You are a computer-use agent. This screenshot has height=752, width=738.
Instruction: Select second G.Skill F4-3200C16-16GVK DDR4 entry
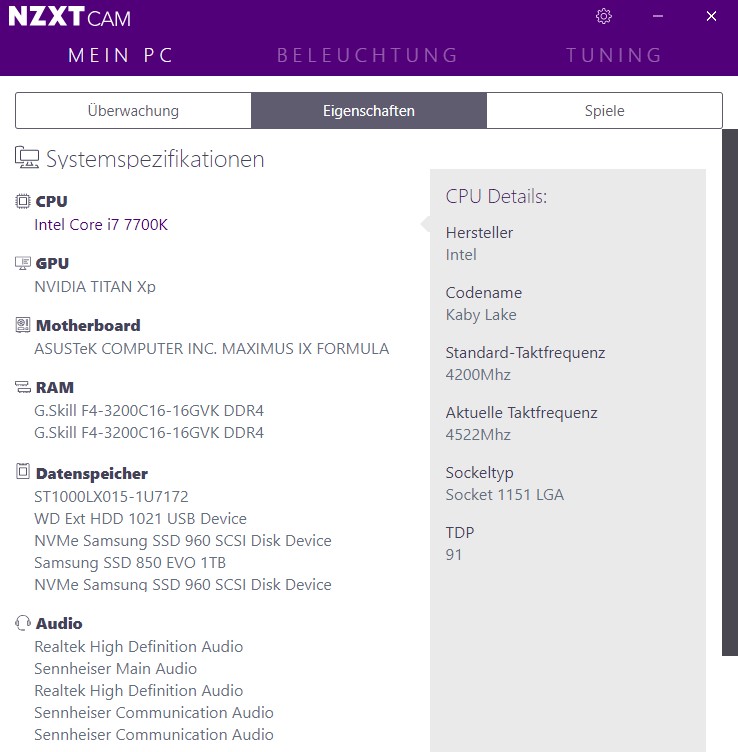click(149, 433)
